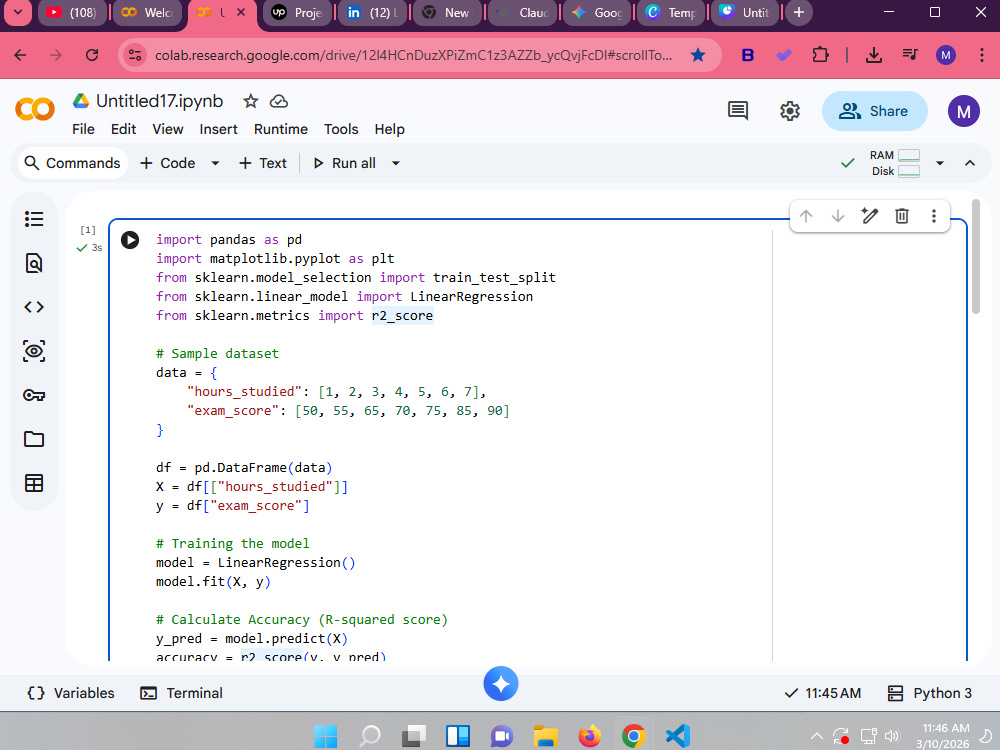Open the Commands search palette
1000x750 pixels.
(72, 163)
